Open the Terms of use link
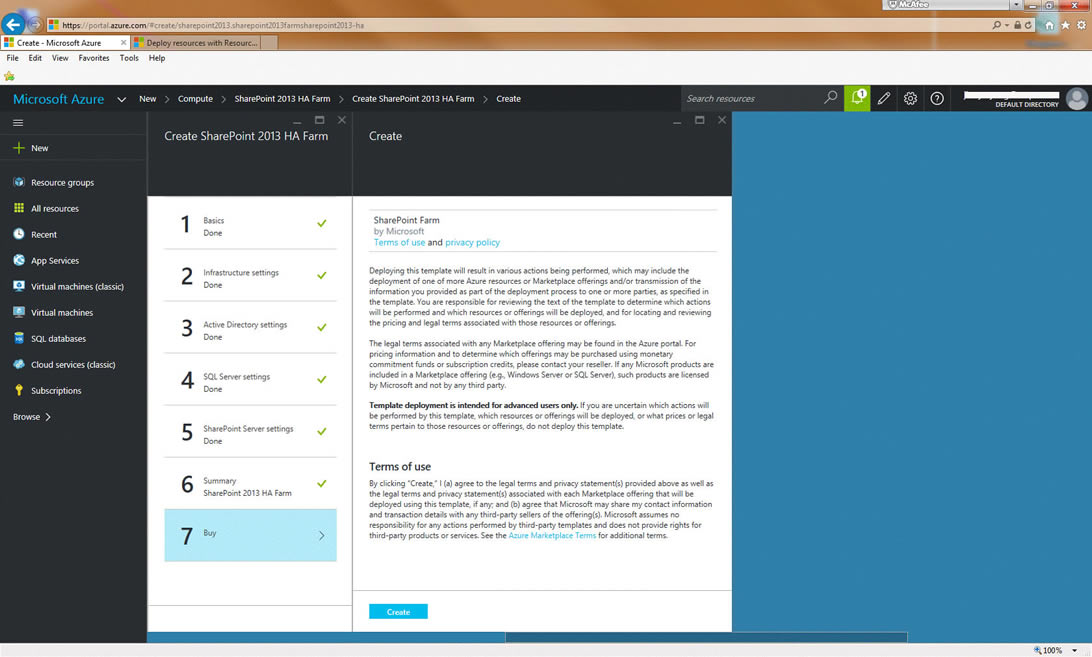This screenshot has height=657, width=1092. tap(399, 242)
